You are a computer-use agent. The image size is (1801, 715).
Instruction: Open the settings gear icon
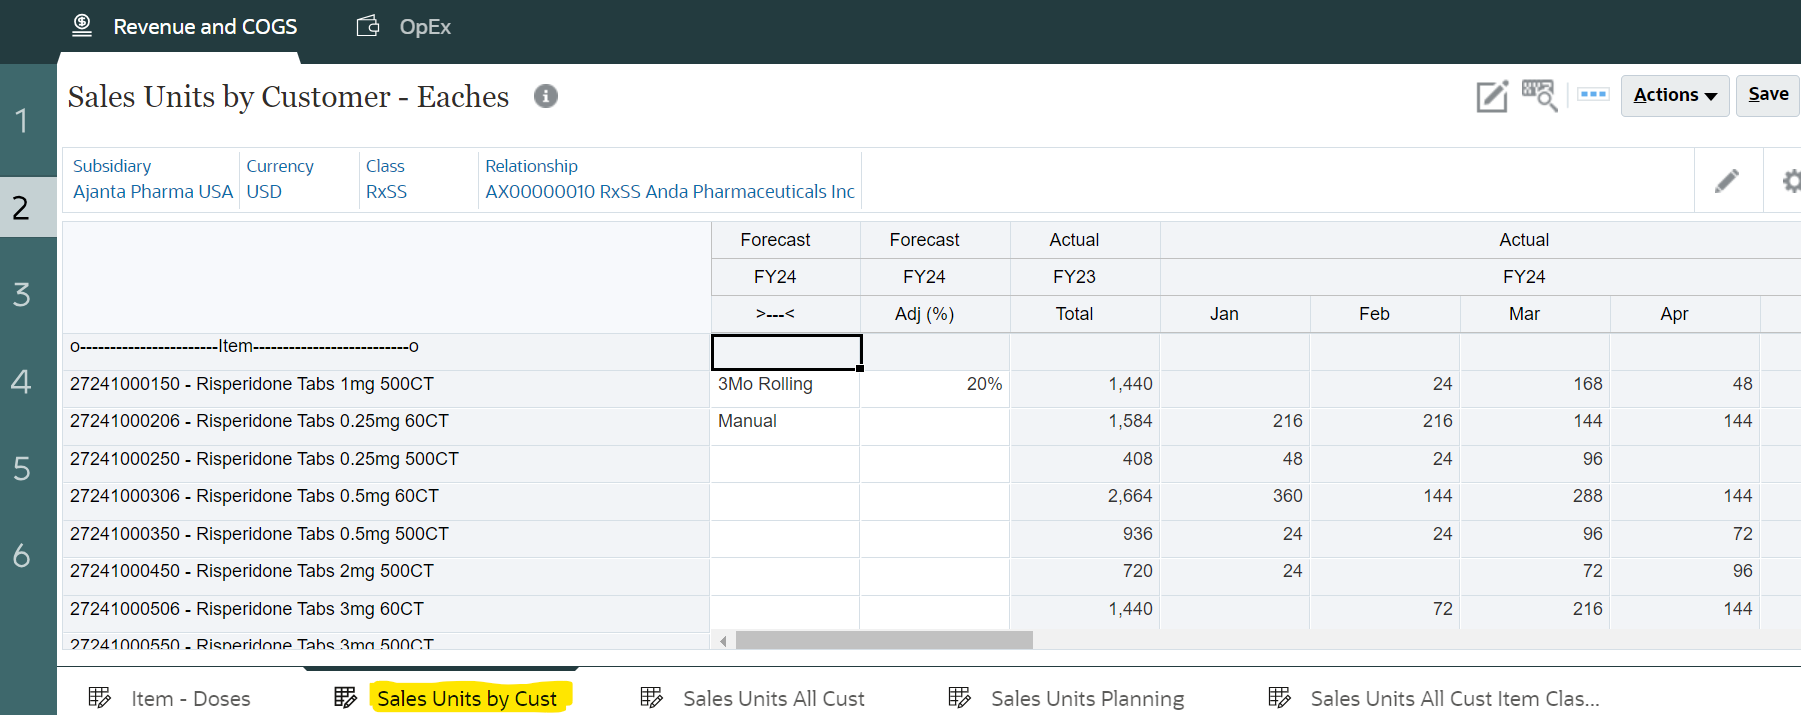(1790, 181)
